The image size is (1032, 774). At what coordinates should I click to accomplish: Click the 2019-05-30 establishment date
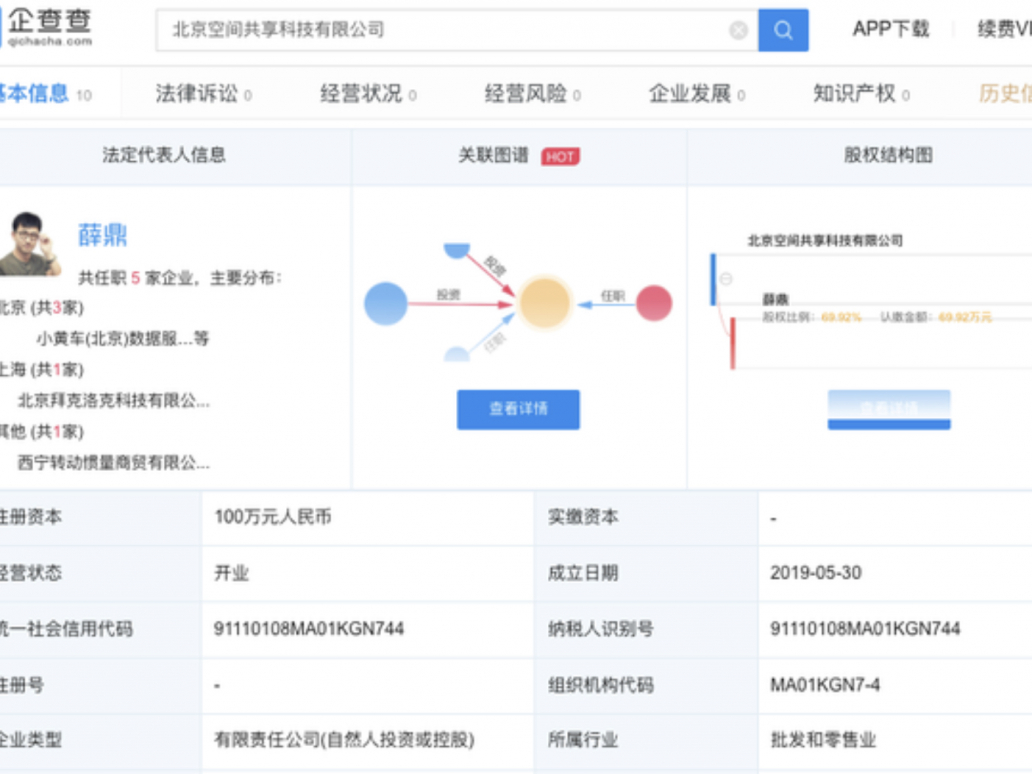pos(816,573)
